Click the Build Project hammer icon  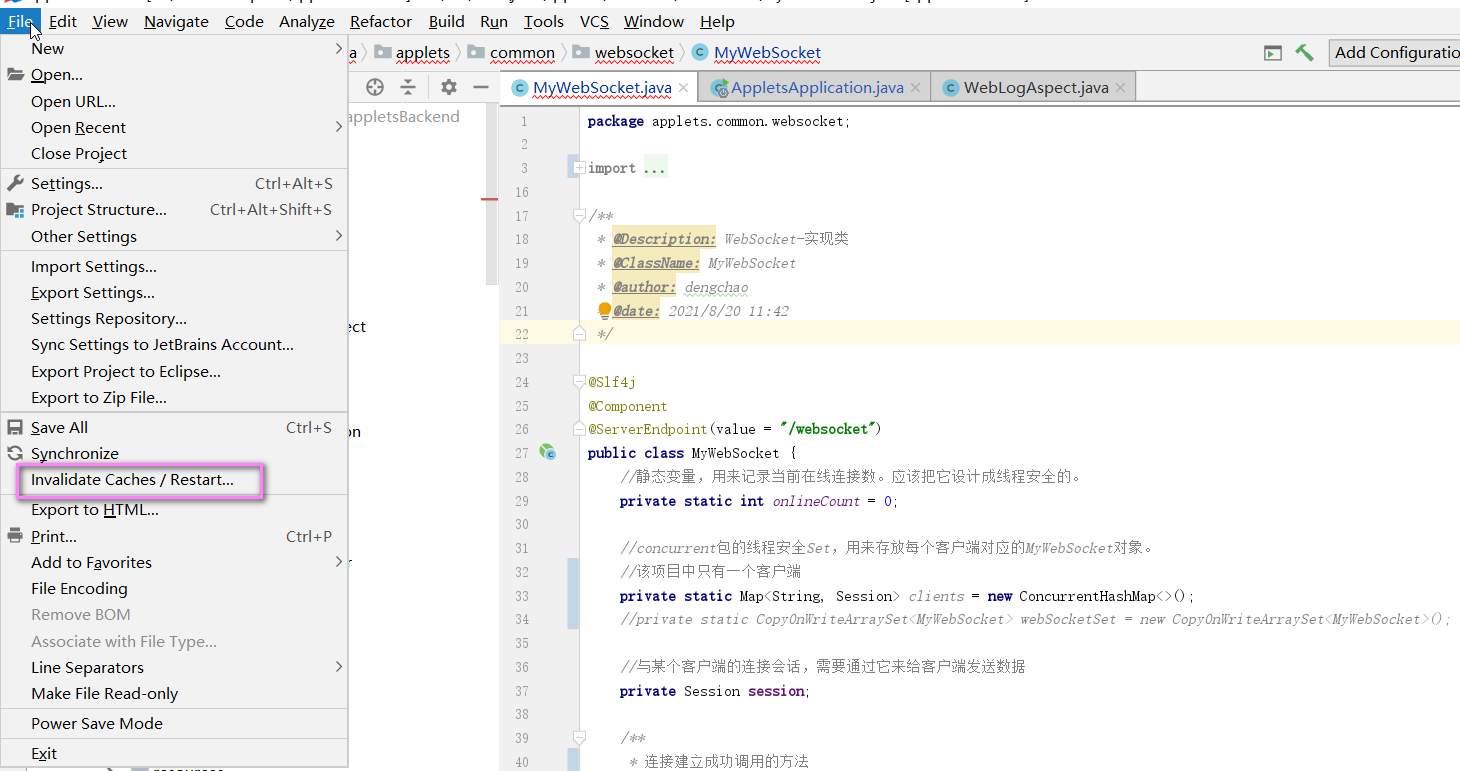(1304, 52)
